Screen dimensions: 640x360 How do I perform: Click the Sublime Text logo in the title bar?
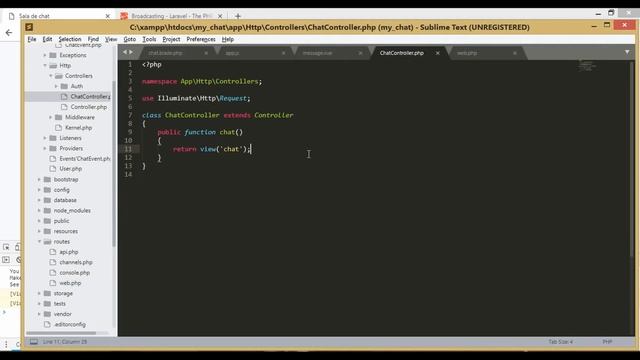pyautogui.click(x=29, y=27)
